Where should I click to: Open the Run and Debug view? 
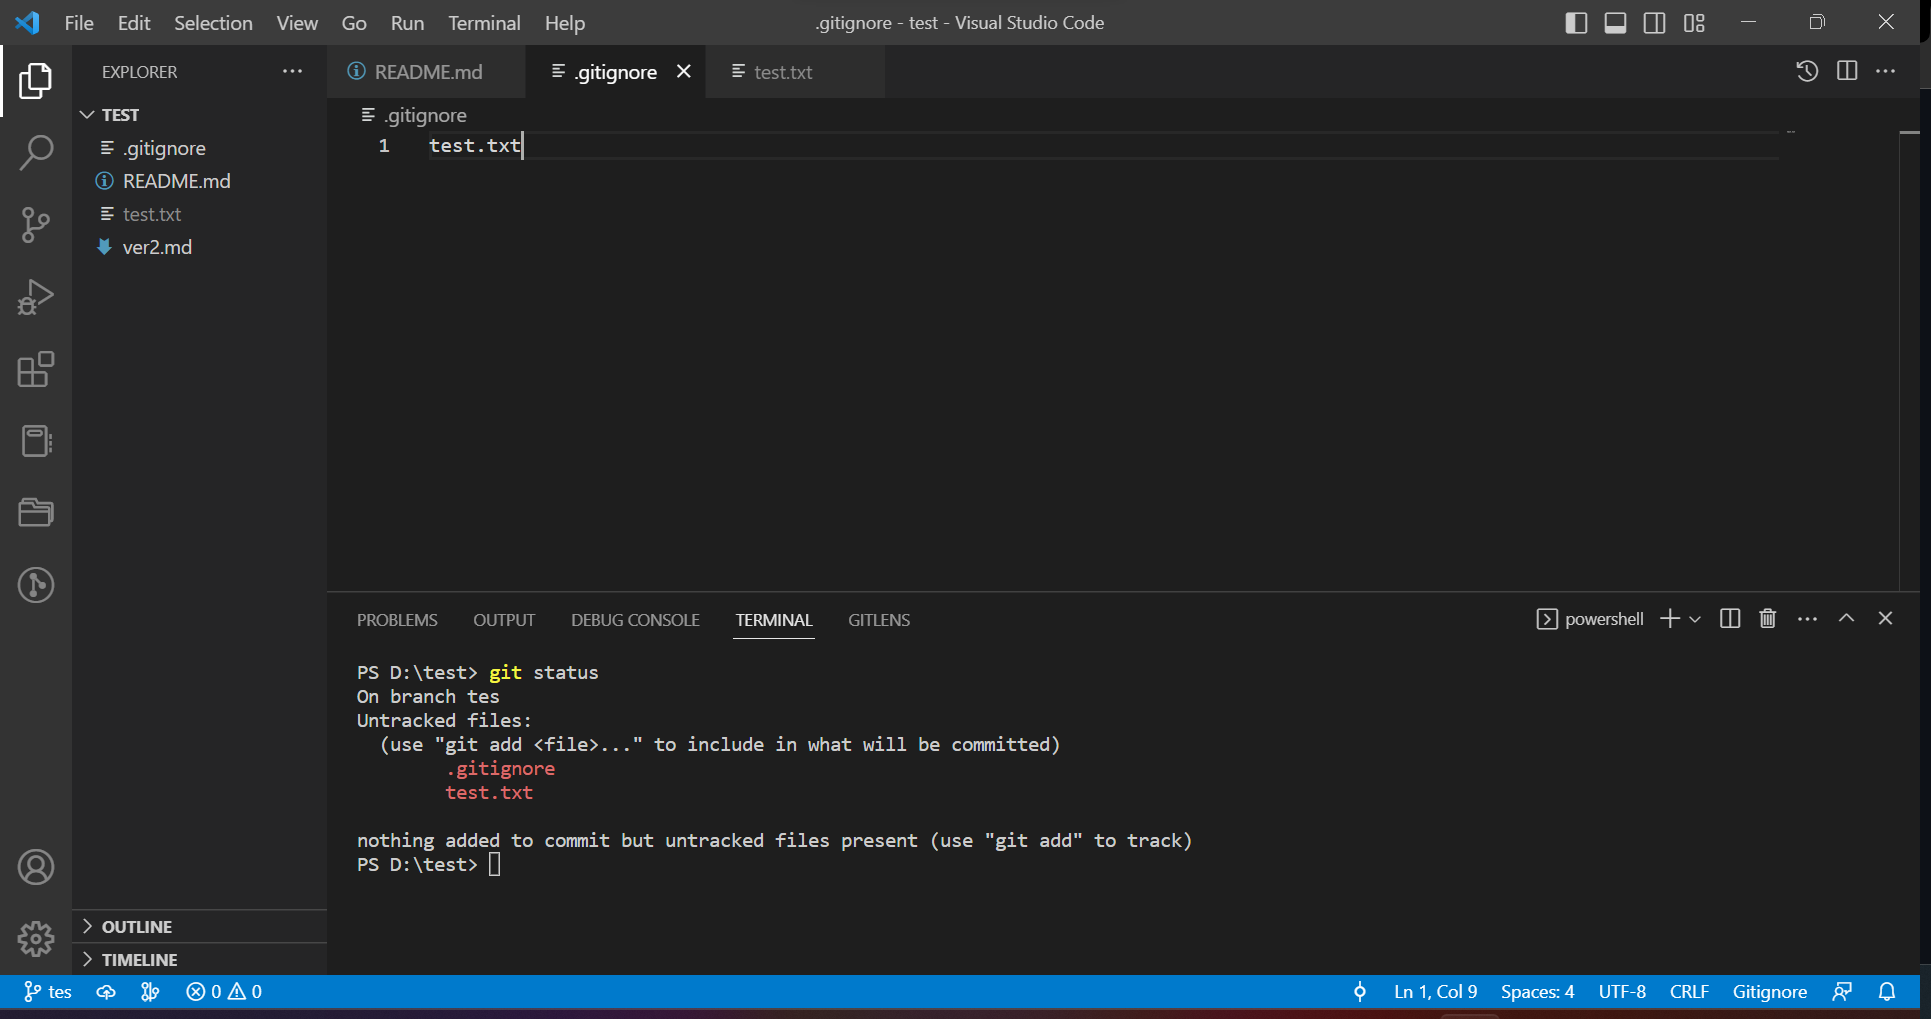(x=36, y=297)
